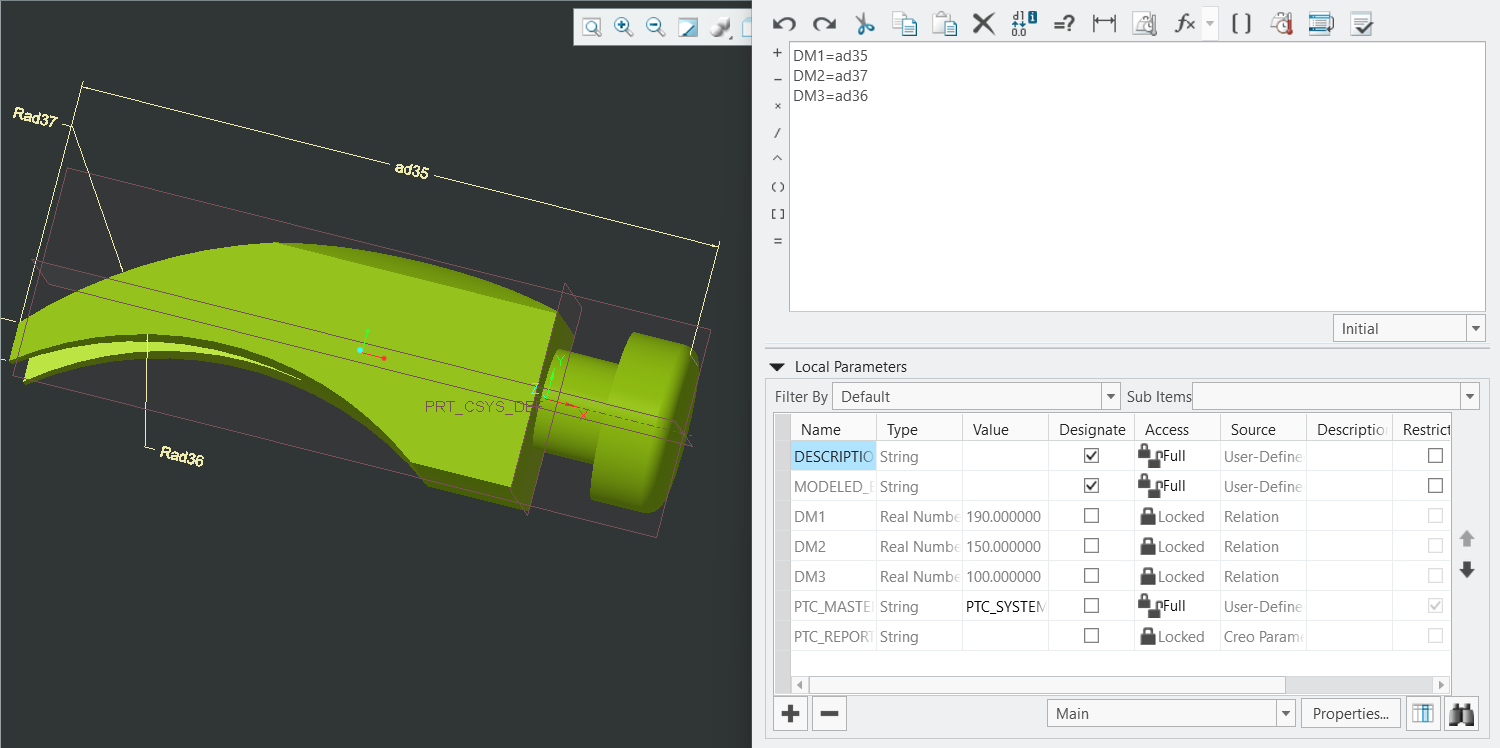Add a new parameter with plus button

790,714
